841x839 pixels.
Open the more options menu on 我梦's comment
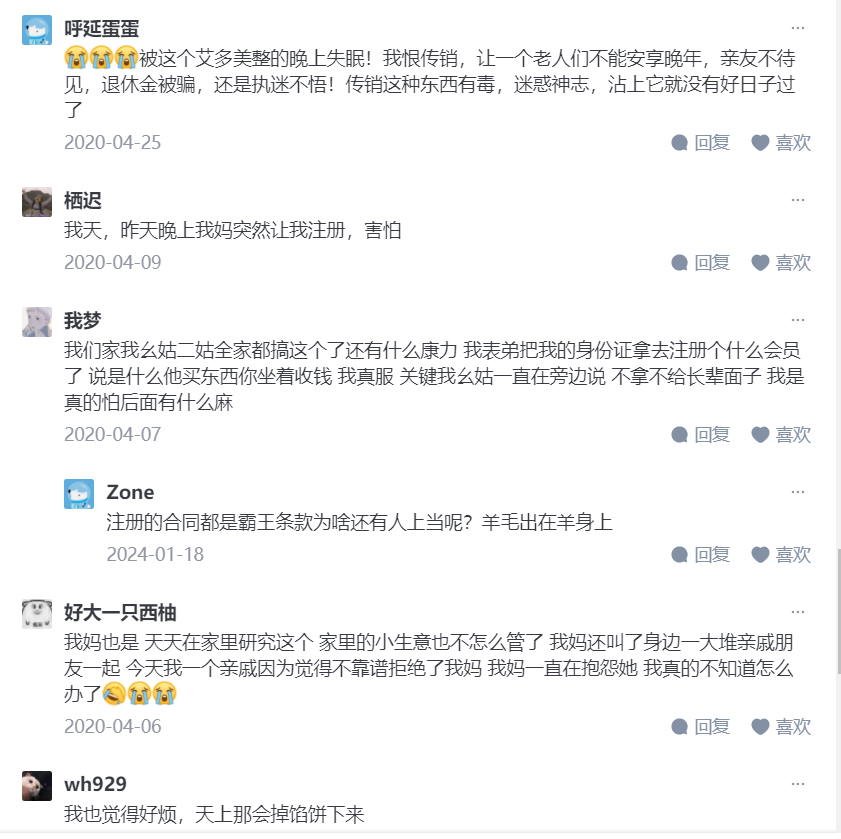click(797, 318)
